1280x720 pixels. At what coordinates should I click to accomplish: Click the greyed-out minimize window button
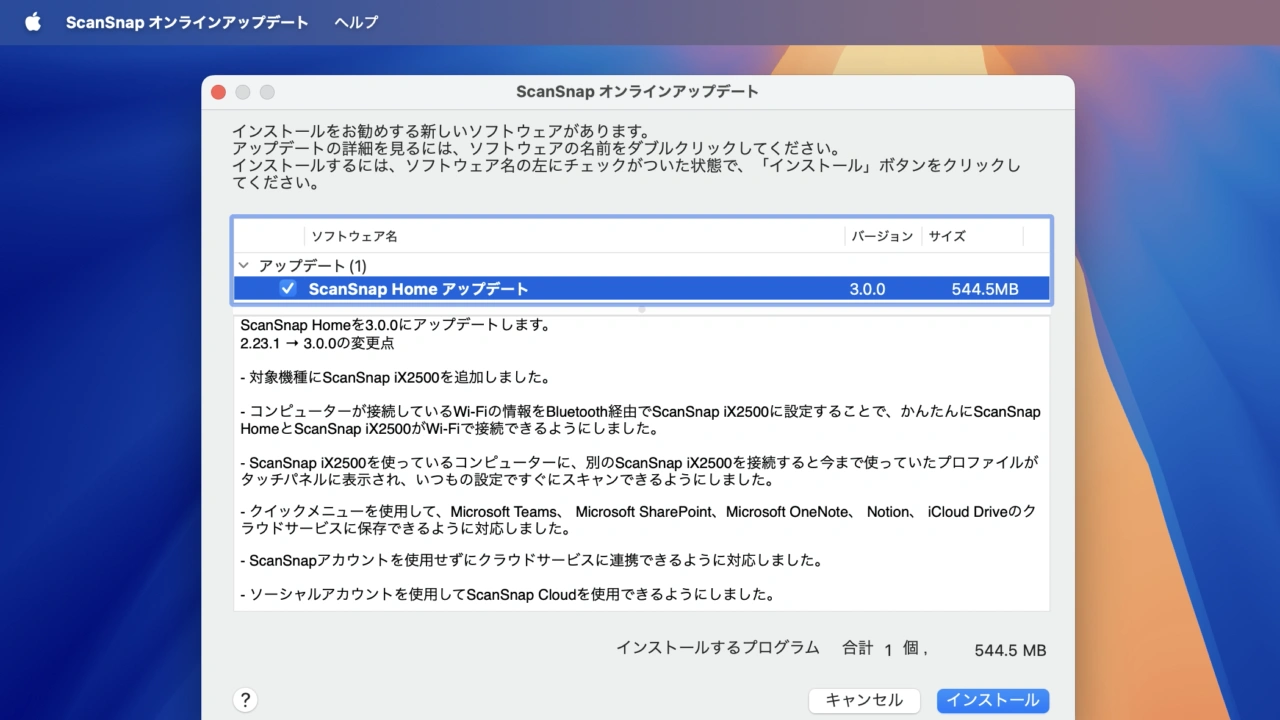tap(242, 92)
